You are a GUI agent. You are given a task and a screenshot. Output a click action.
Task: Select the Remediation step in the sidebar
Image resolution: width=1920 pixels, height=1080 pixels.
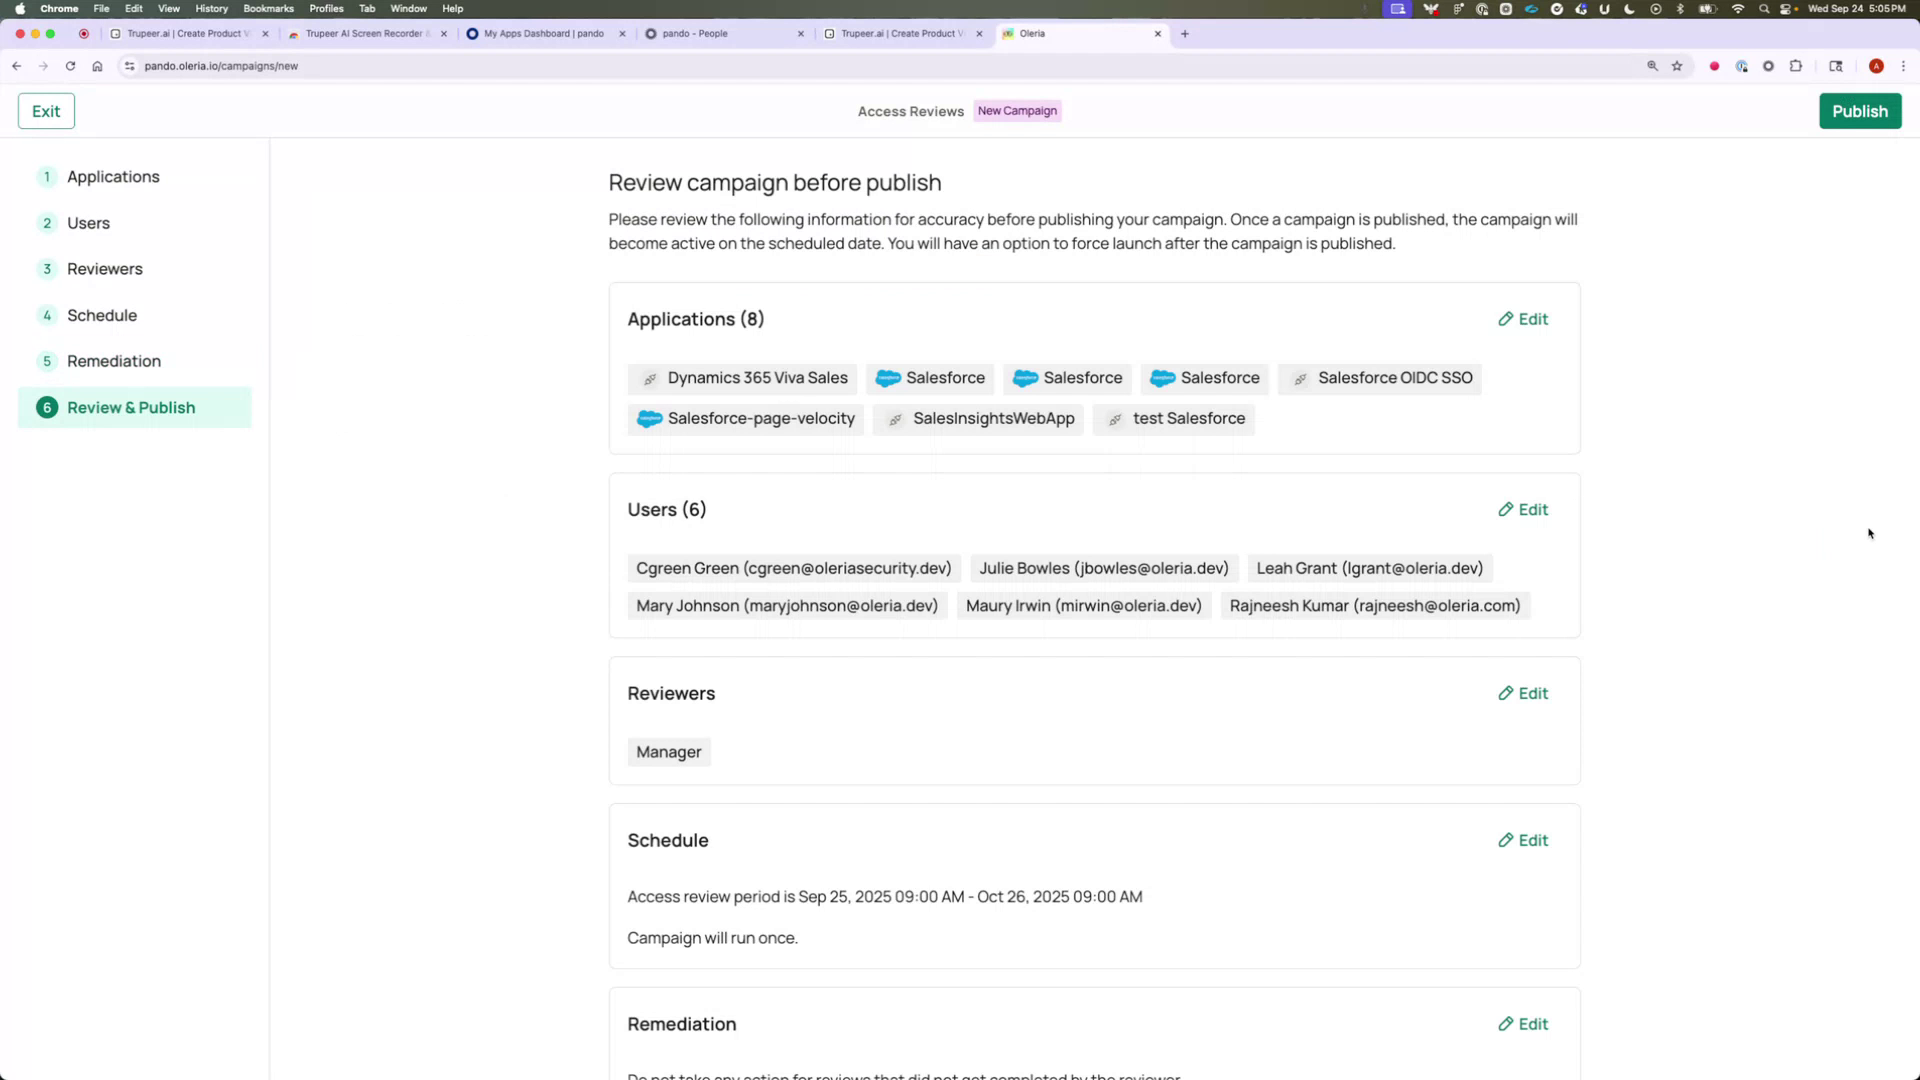pos(113,361)
